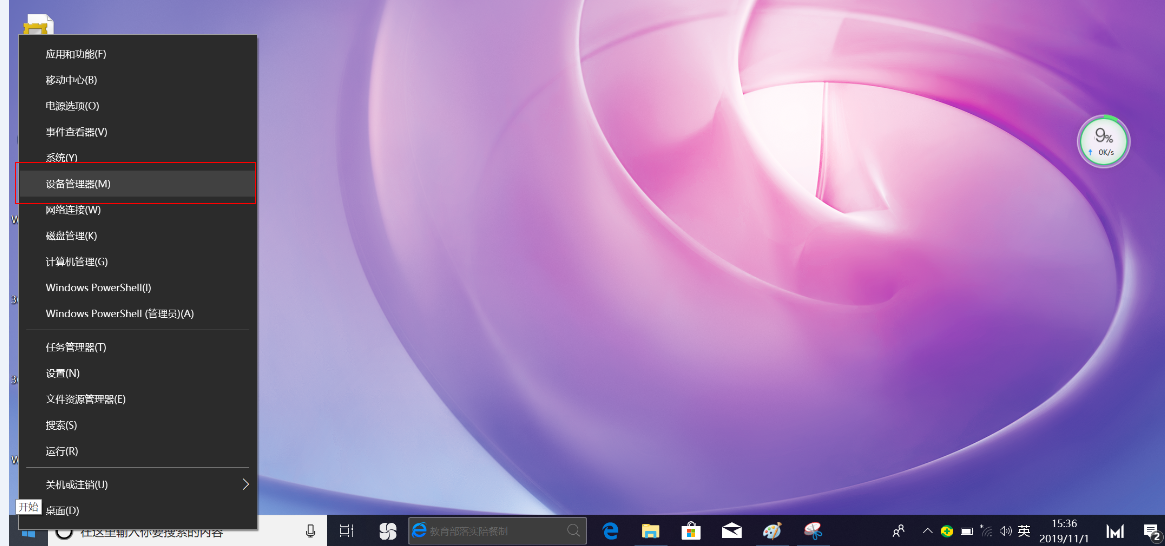Open the Mail app on taskbar
Image resolution: width=1165 pixels, height=546 pixels.
tap(732, 531)
